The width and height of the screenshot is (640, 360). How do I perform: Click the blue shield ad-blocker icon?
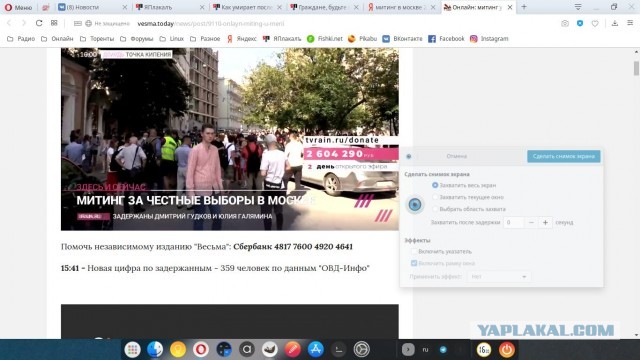coord(580,24)
